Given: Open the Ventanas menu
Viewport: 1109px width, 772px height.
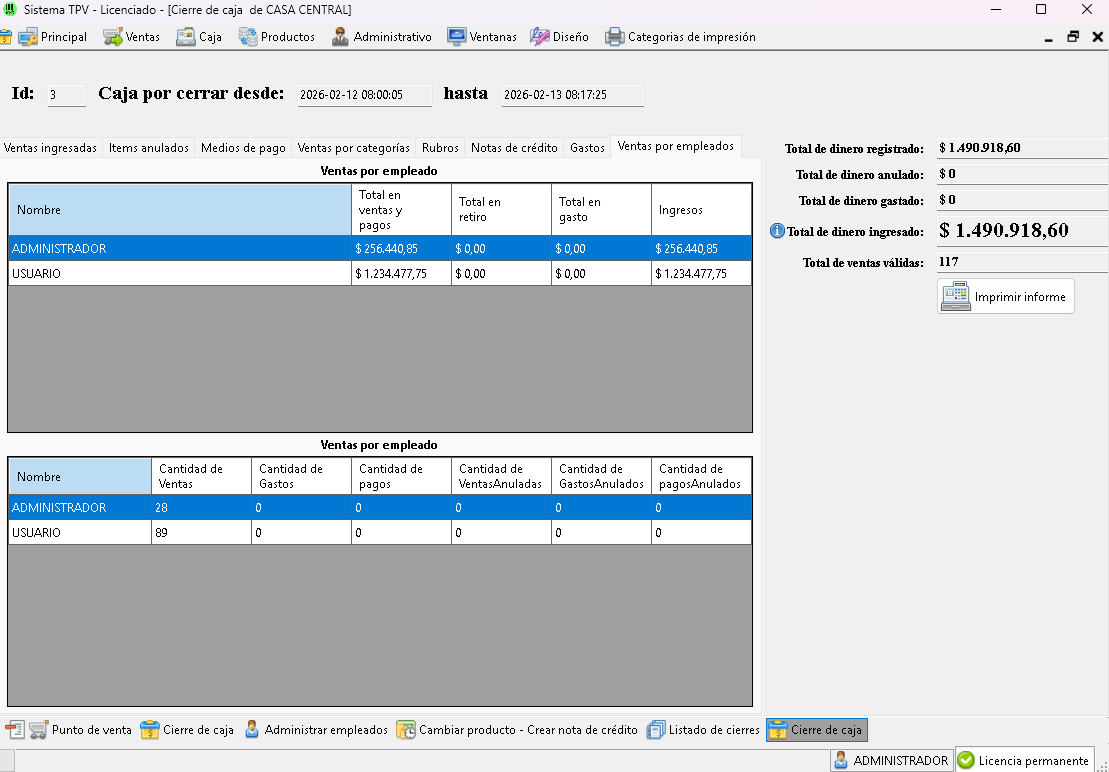Looking at the screenshot, I should [x=482, y=37].
